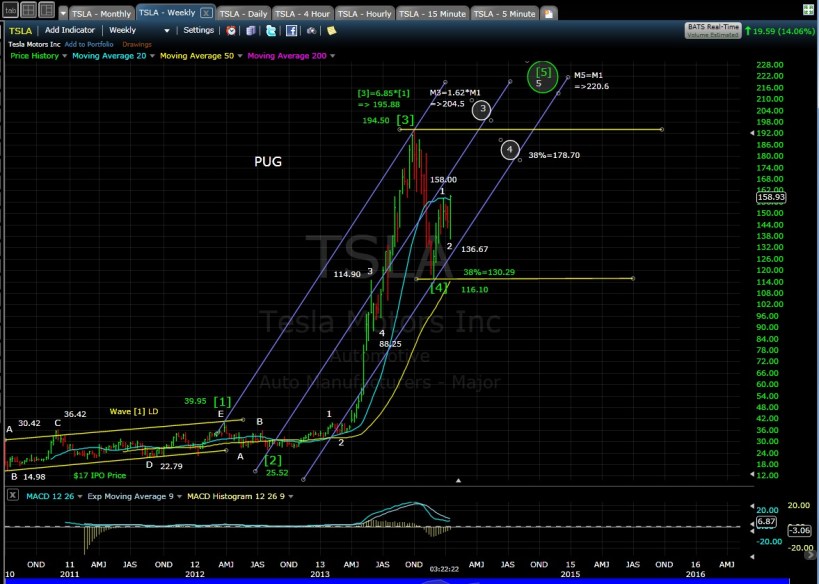Click the TSLA ticker symbol field
Image resolution: width=819 pixels, height=584 pixels.
point(20,31)
